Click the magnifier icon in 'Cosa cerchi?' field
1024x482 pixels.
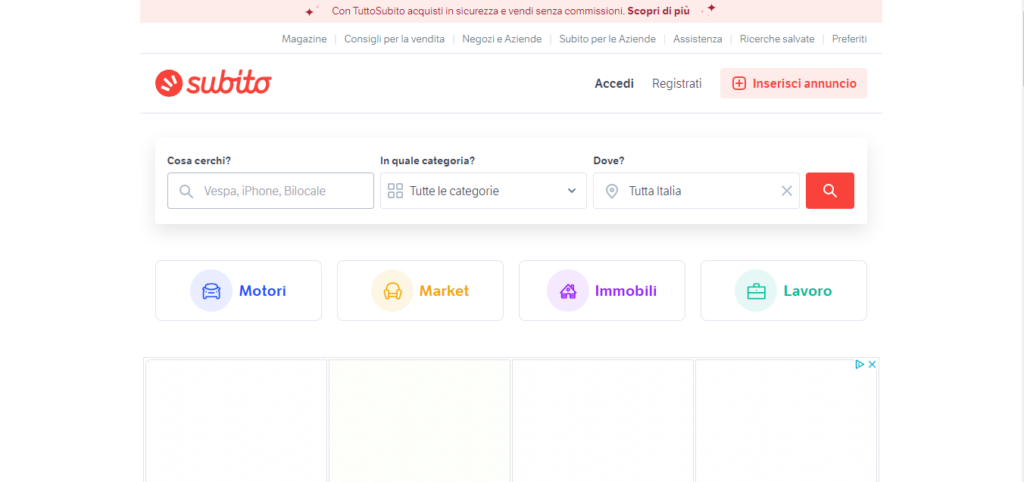(186, 191)
